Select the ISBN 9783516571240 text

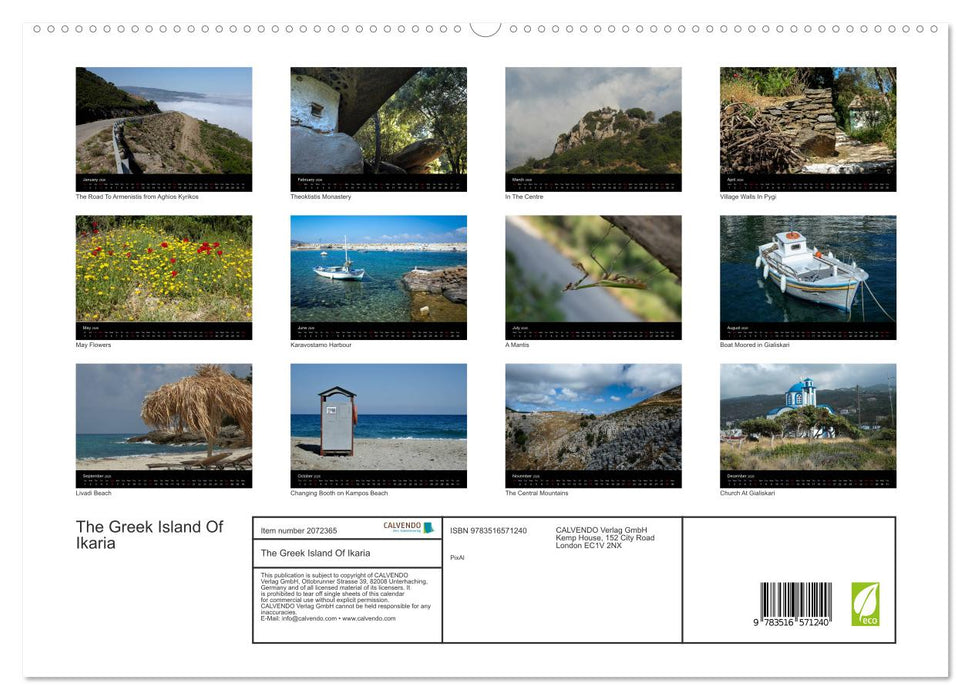(488, 530)
